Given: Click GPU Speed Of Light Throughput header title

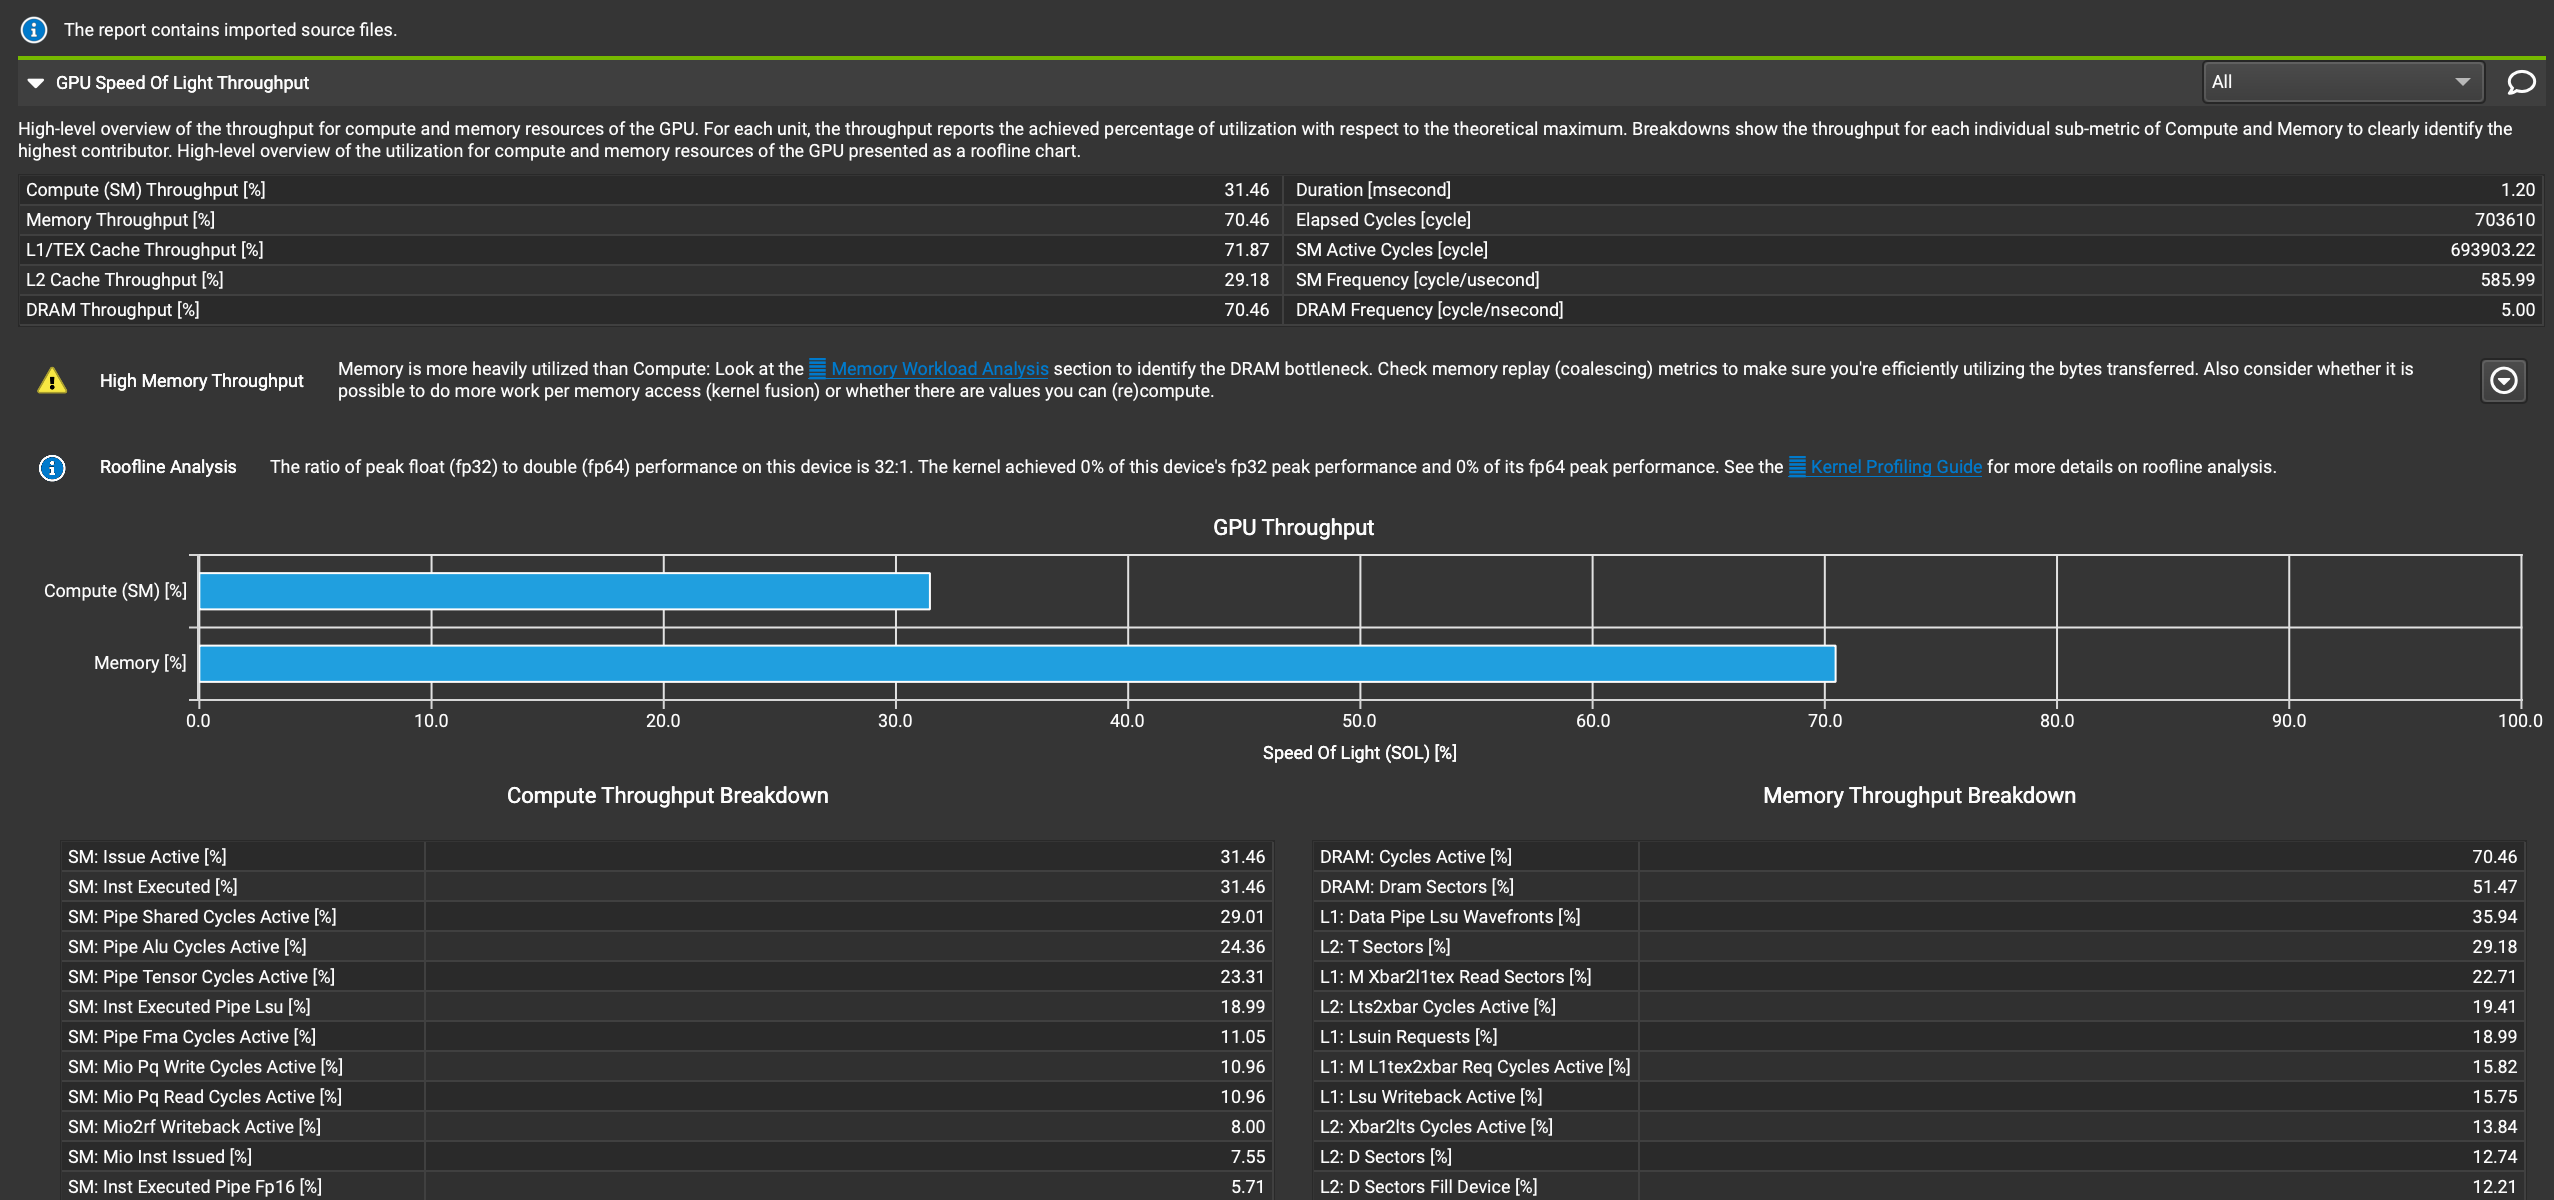Looking at the screenshot, I should coord(182,83).
